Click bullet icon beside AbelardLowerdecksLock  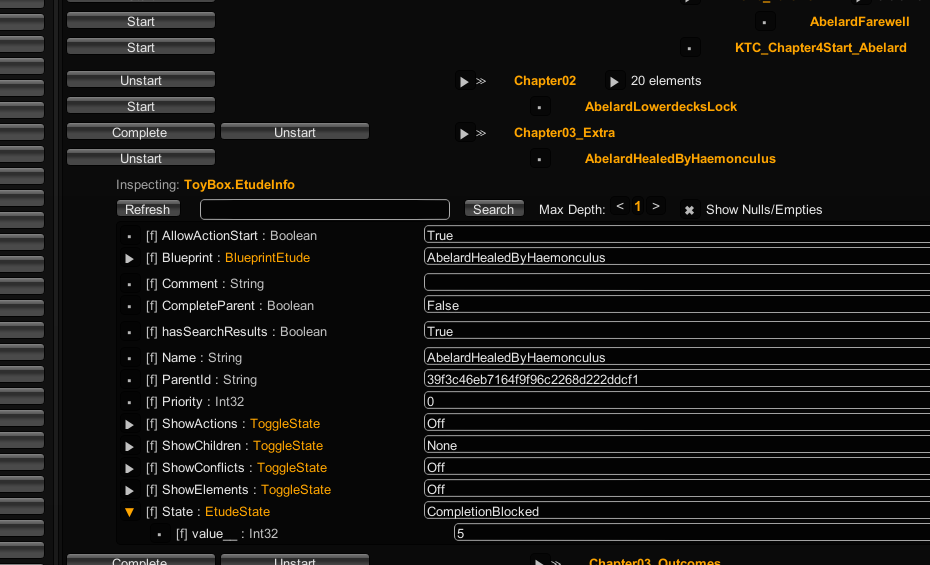(x=539, y=107)
